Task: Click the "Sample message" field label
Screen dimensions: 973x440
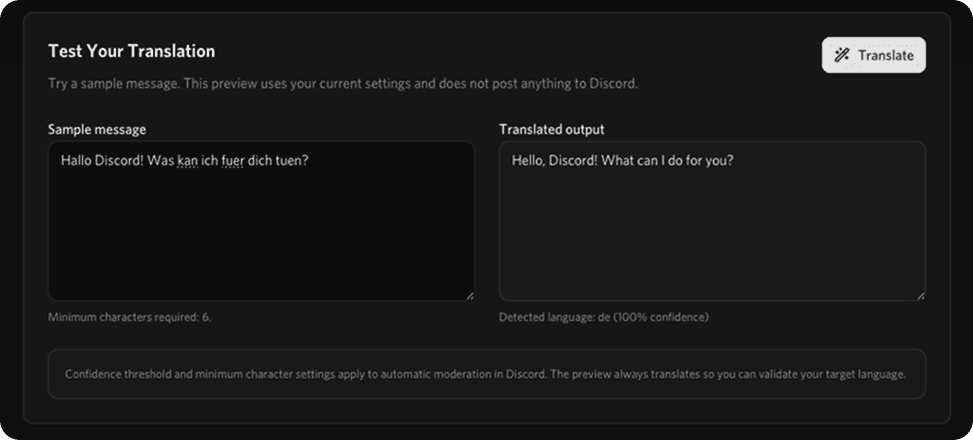Action: coord(97,129)
